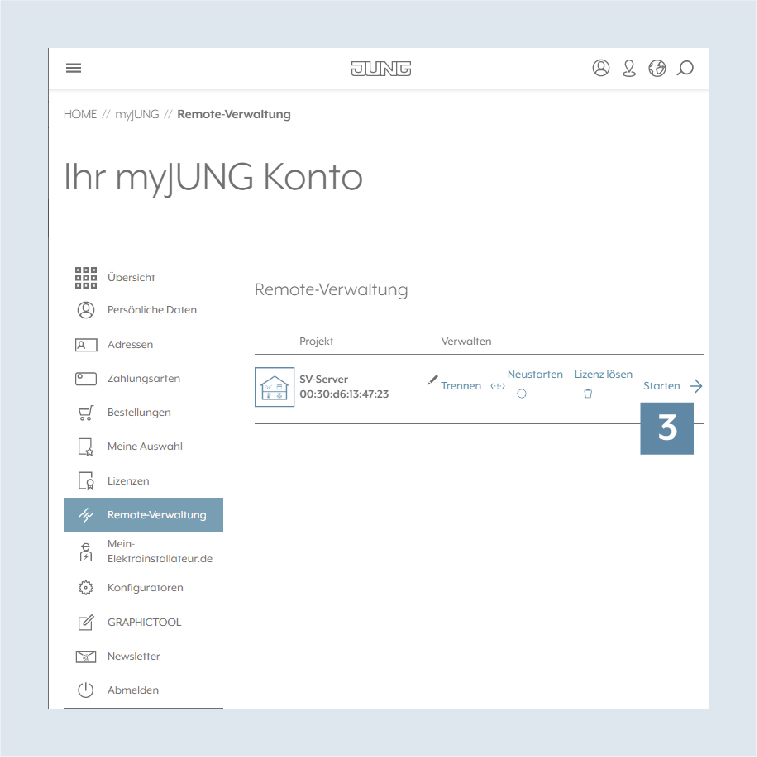Open Lizenzen menu item
Viewport: 757px width, 757px height.
point(128,481)
